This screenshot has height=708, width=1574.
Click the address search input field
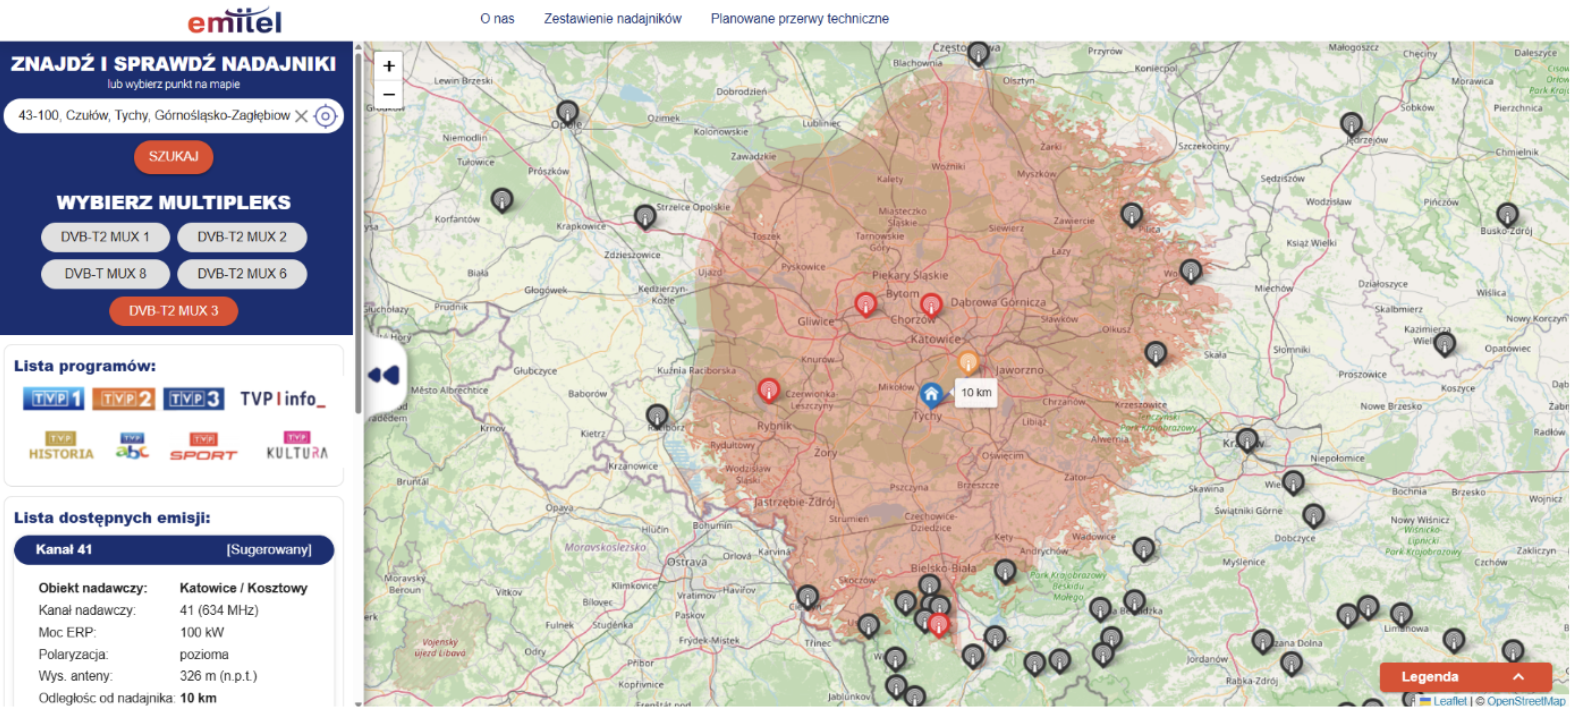153,116
